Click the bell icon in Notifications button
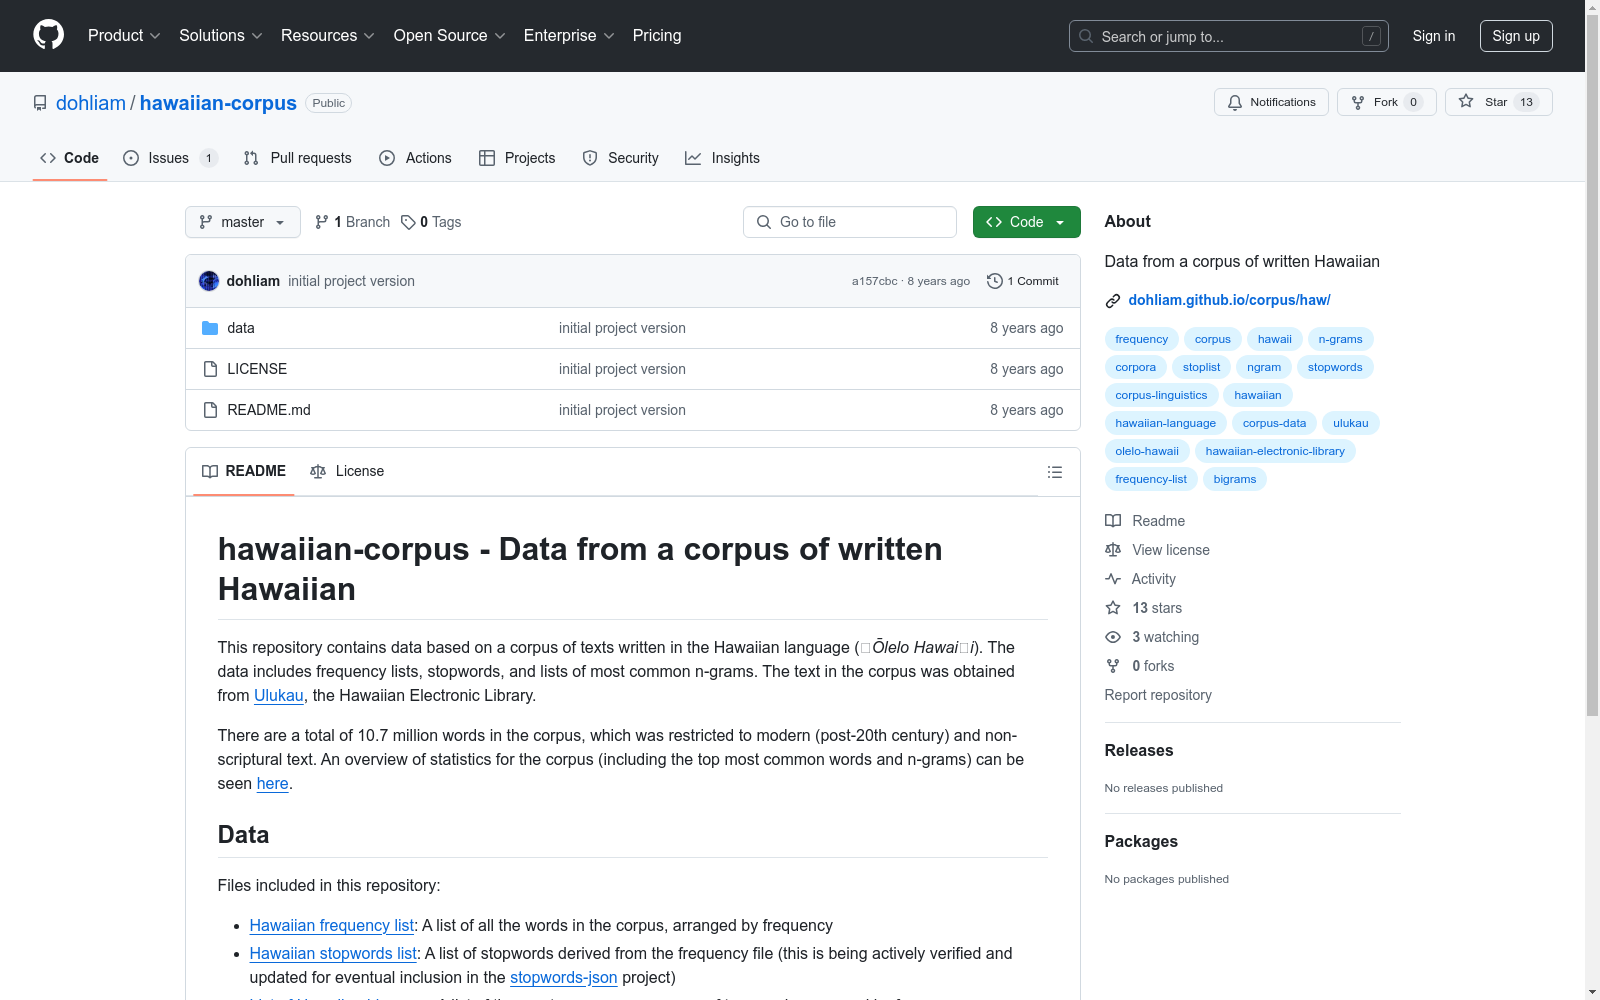 [1235, 102]
